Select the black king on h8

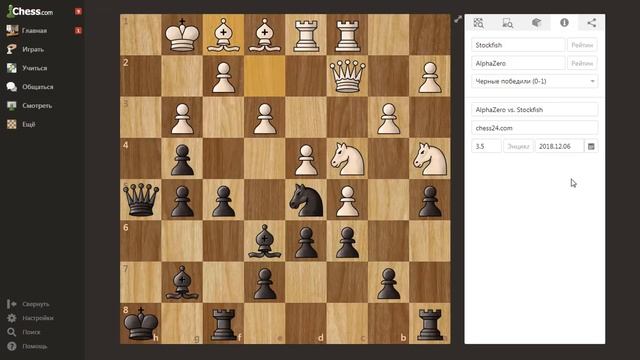click(141, 323)
